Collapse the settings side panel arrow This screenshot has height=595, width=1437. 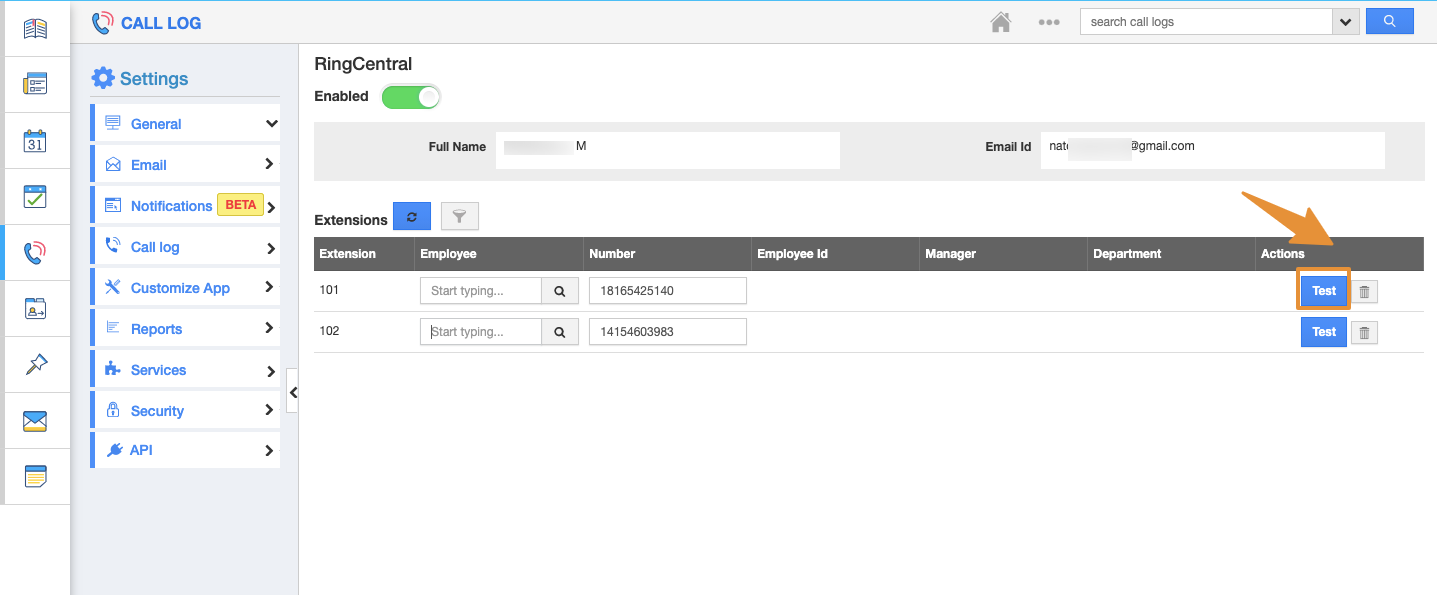point(293,393)
